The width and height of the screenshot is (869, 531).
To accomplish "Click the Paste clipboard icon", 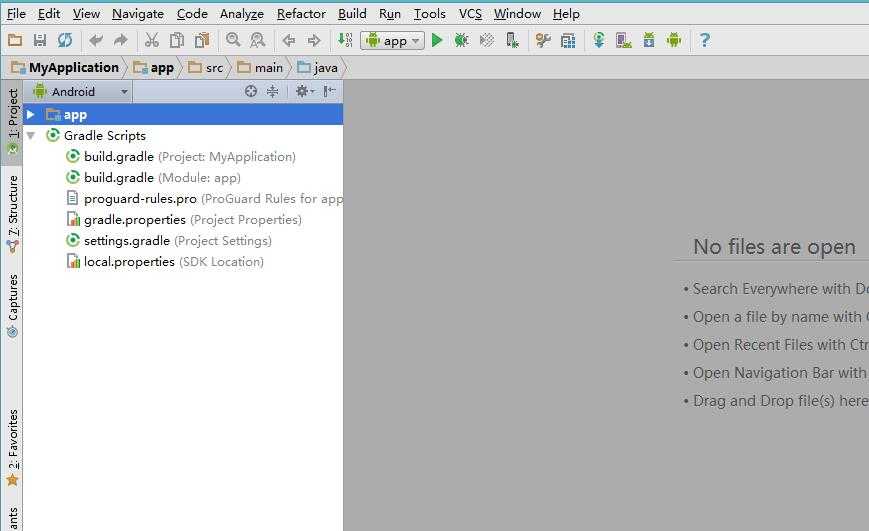I will point(202,40).
